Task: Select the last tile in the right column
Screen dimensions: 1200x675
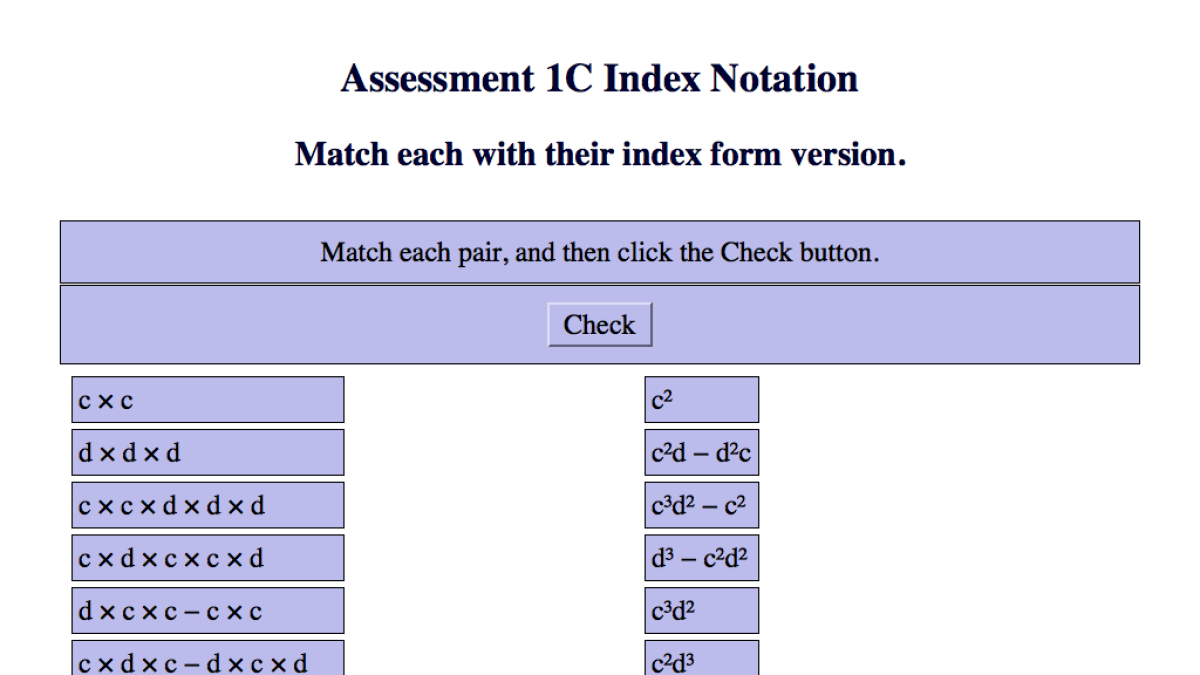Action: click(x=701, y=660)
